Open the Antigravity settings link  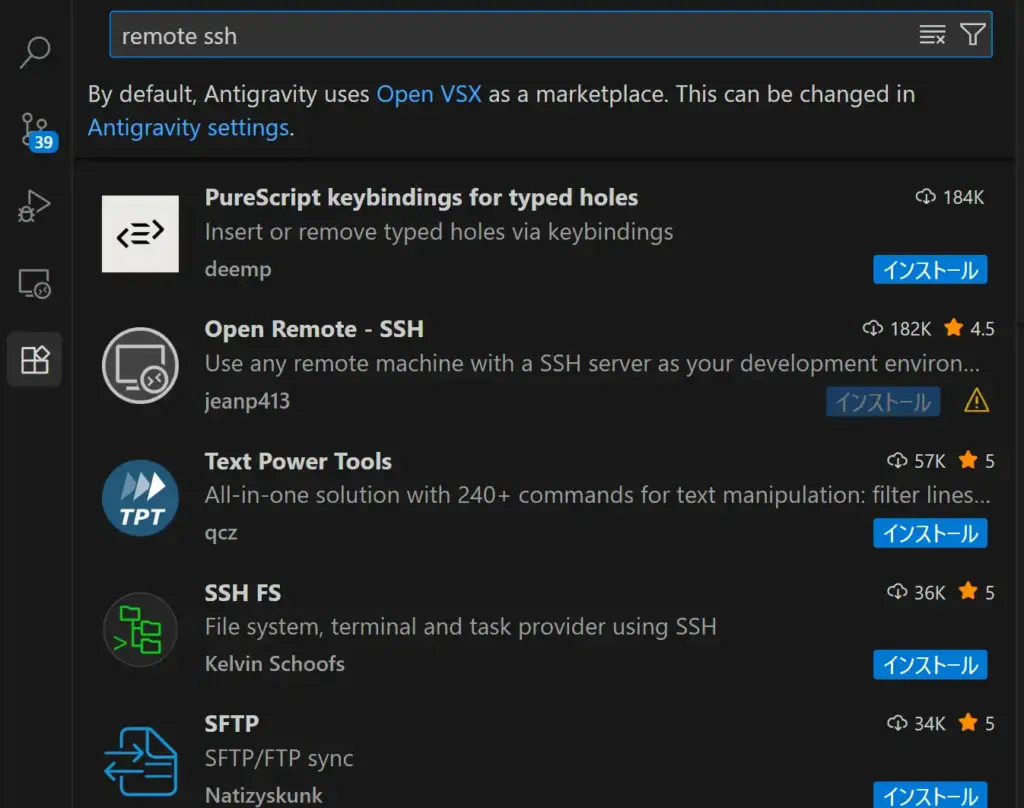(188, 128)
